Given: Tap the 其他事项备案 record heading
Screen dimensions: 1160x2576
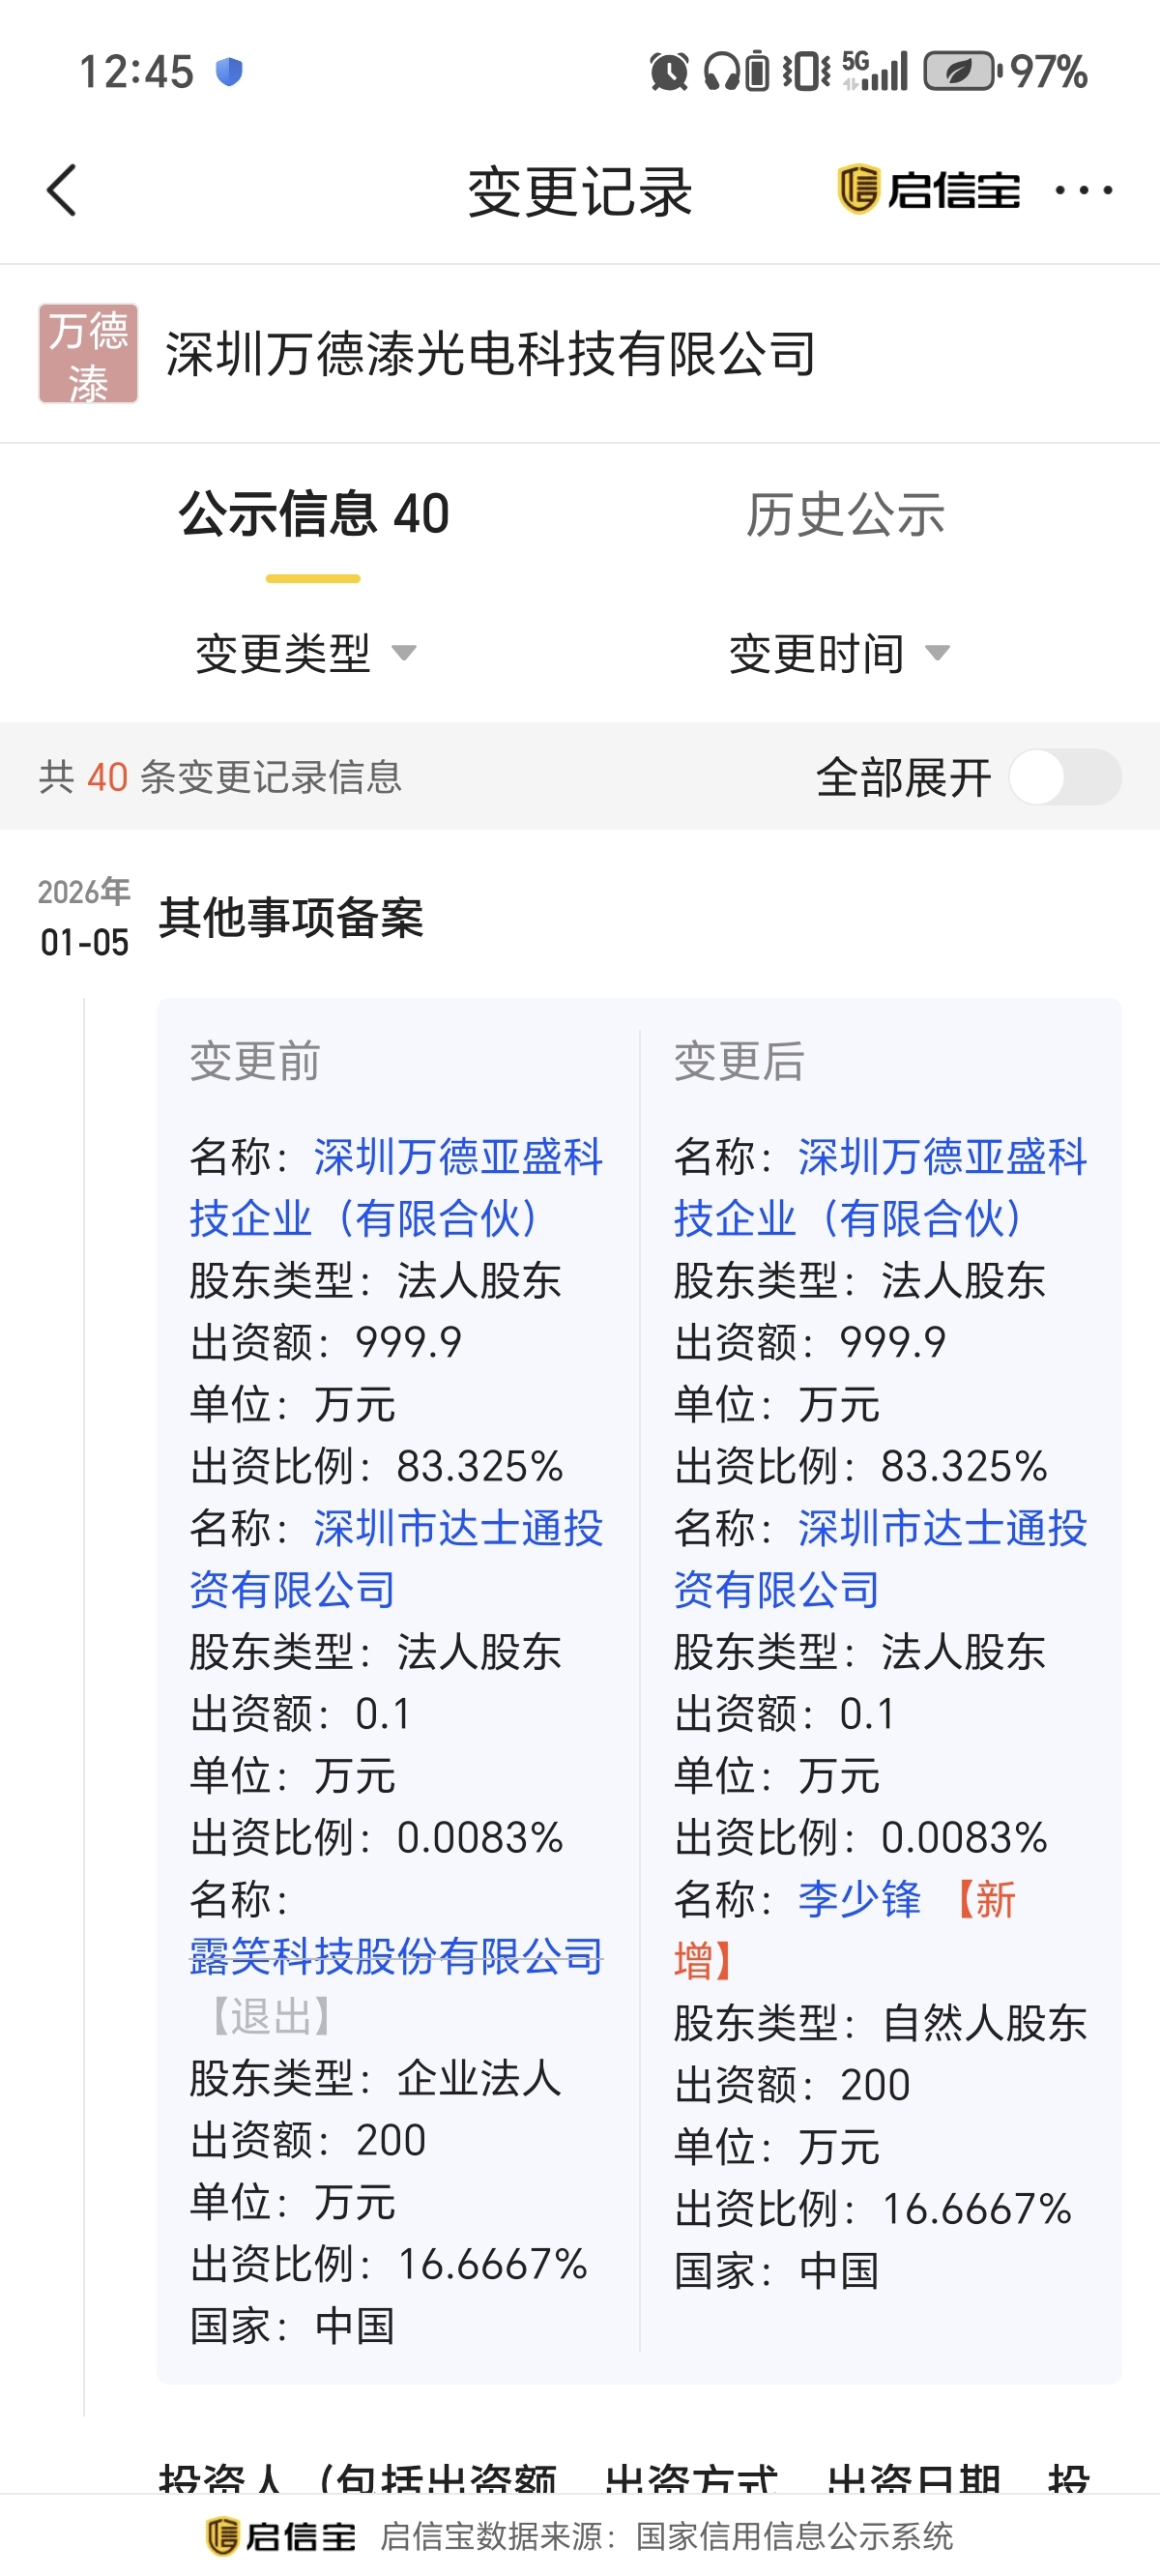Looking at the screenshot, I should pyautogui.click(x=291, y=918).
